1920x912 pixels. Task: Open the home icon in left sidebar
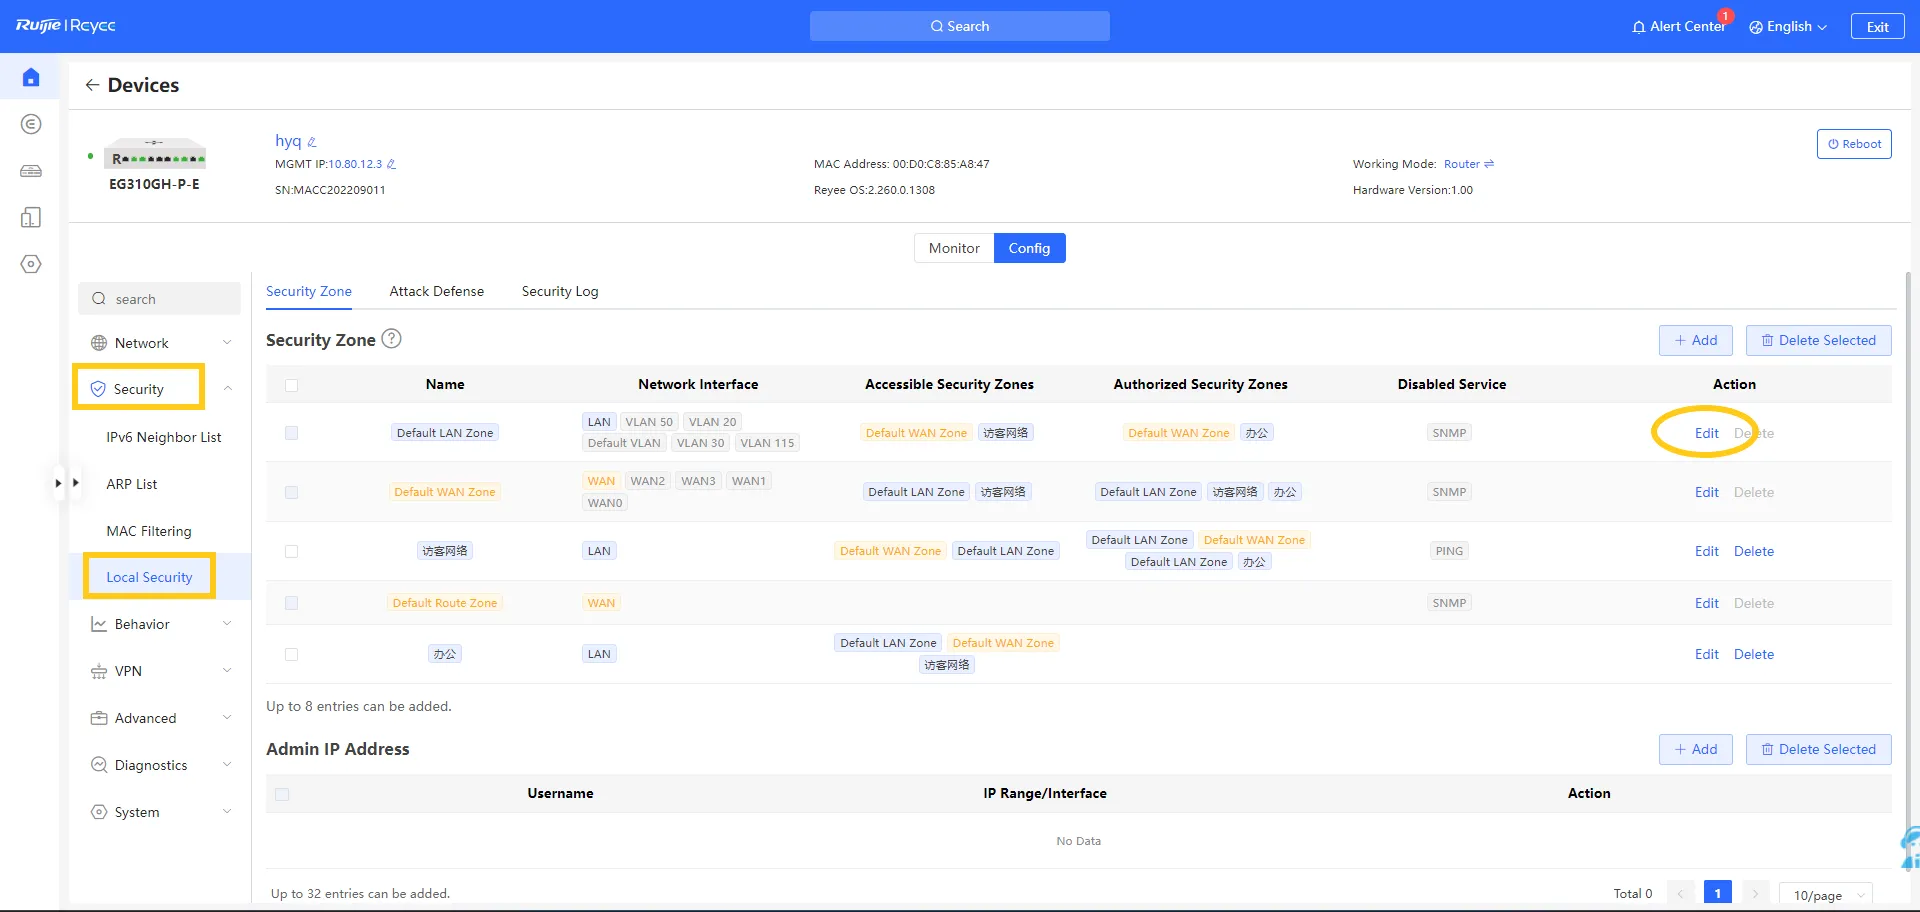tap(31, 77)
